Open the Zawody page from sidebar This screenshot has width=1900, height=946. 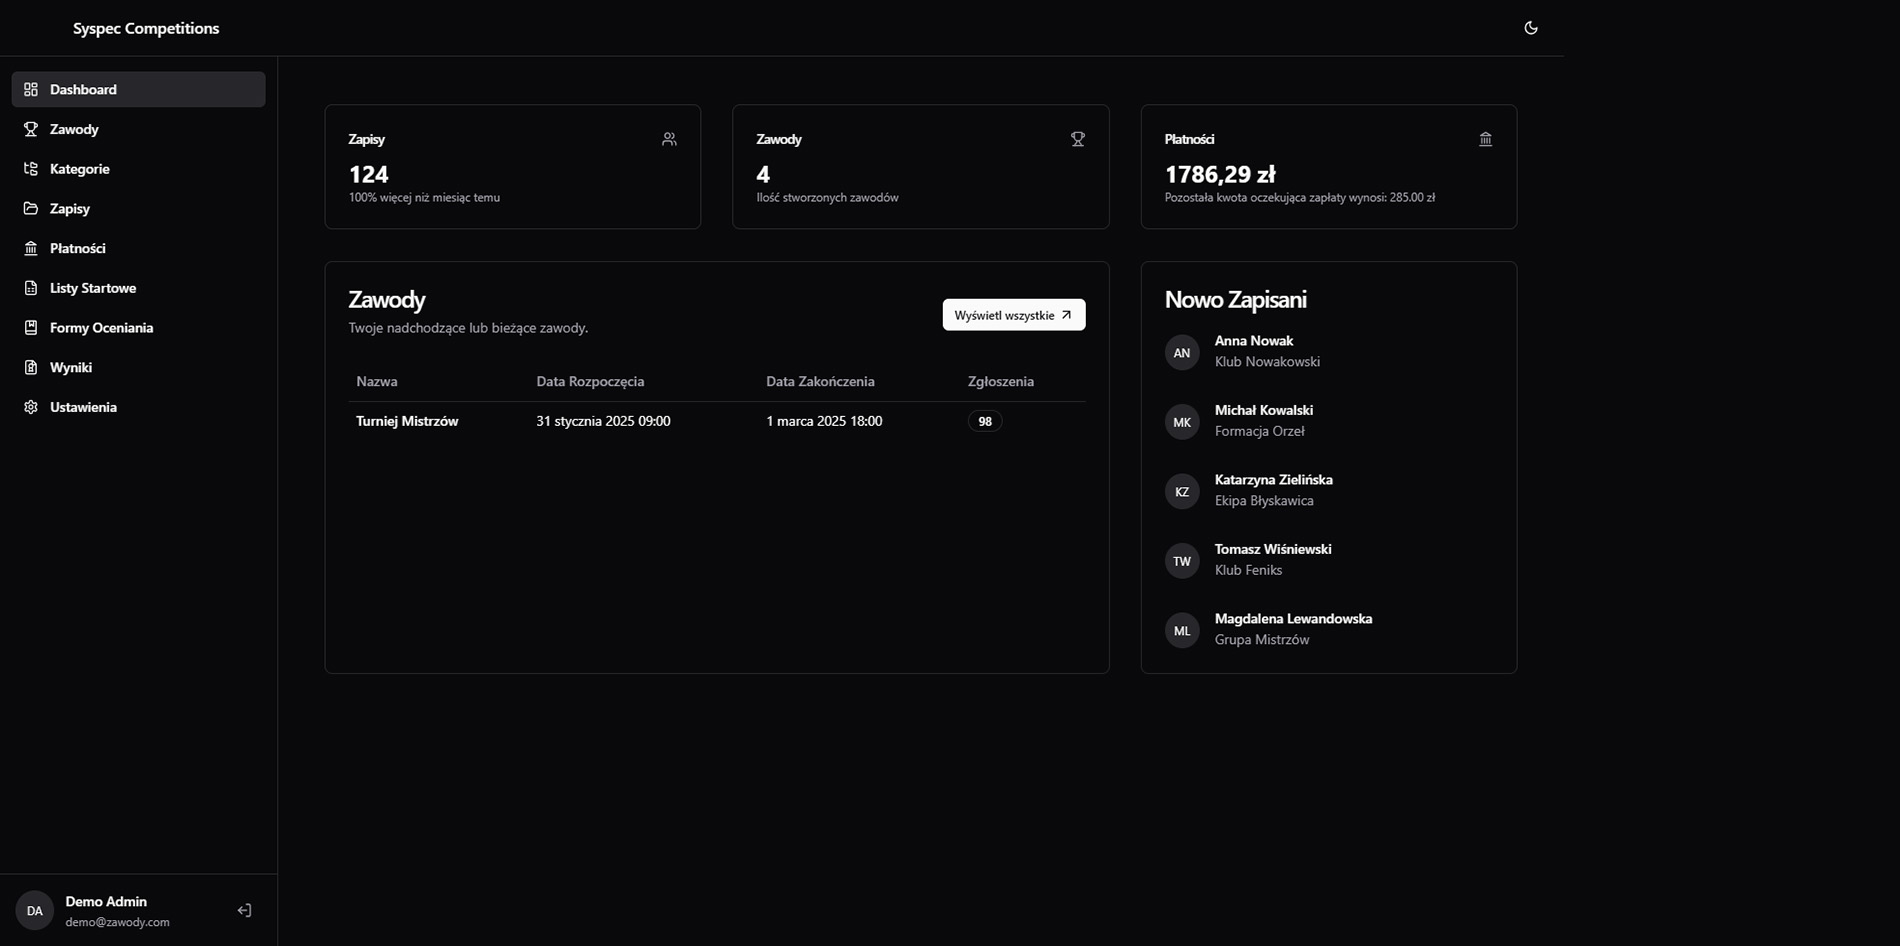tap(74, 129)
